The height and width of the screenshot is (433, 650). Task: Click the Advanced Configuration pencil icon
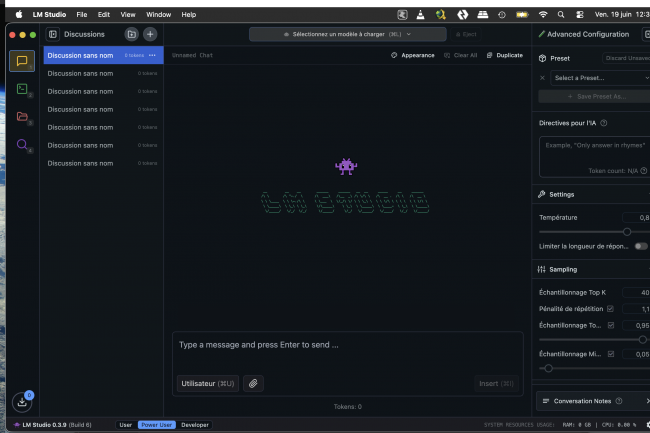(x=541, y=34)
